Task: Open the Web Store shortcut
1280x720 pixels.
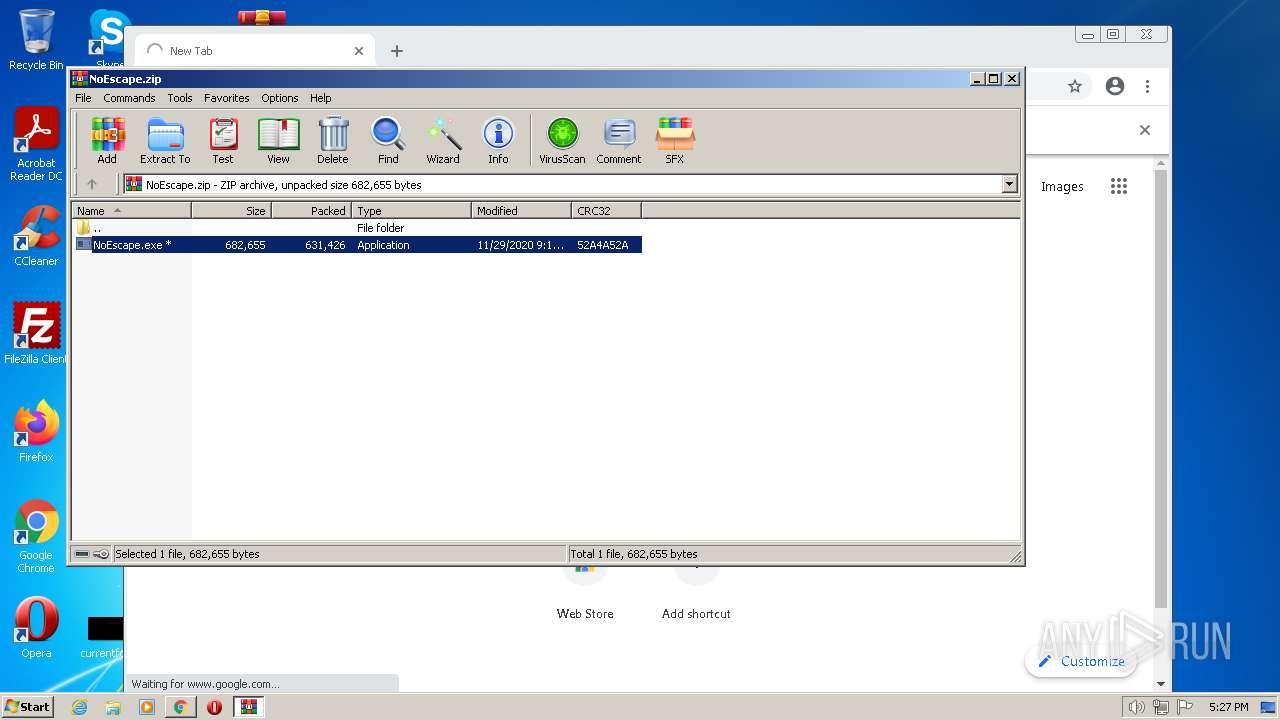Action: coord(585,595)
